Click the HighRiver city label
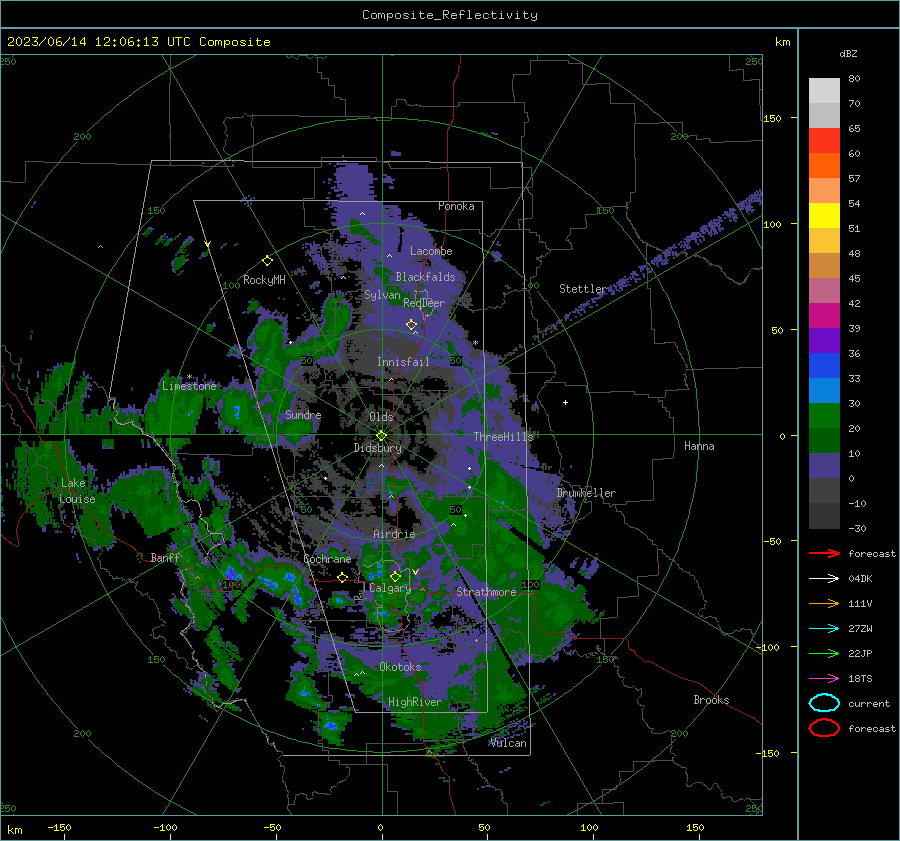This screenshot has height=841, width=900. (x=415, y=702)
